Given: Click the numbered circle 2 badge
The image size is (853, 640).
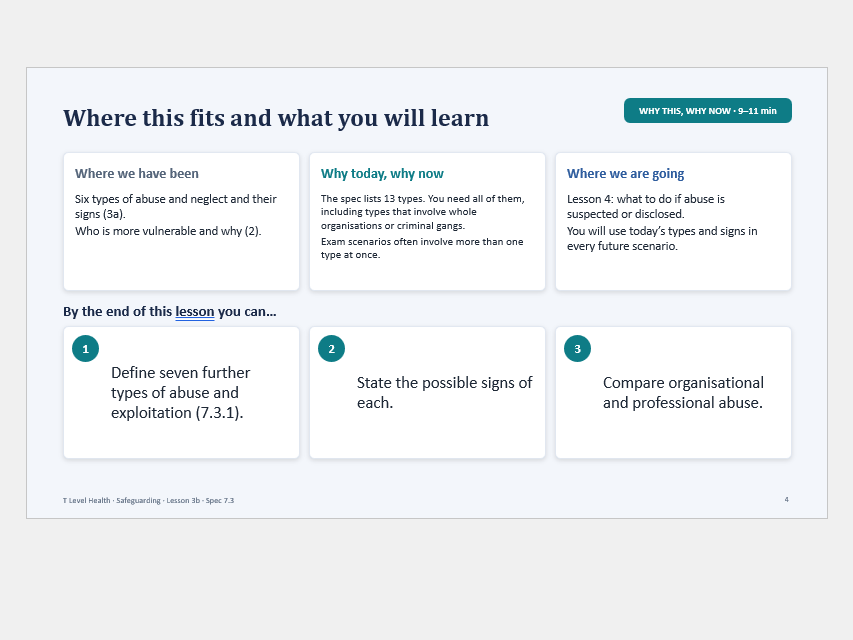Looking at the screenshot, I should [x=331, y=349].
